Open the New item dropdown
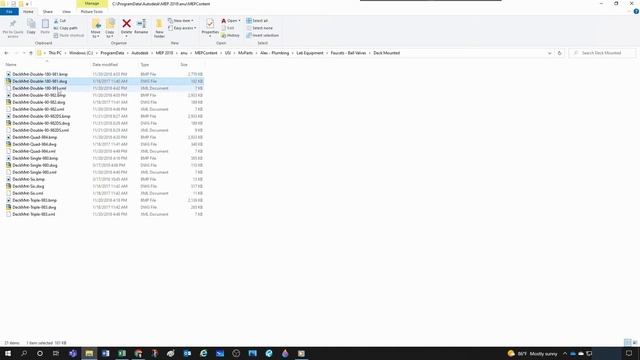 pos(181,20)
